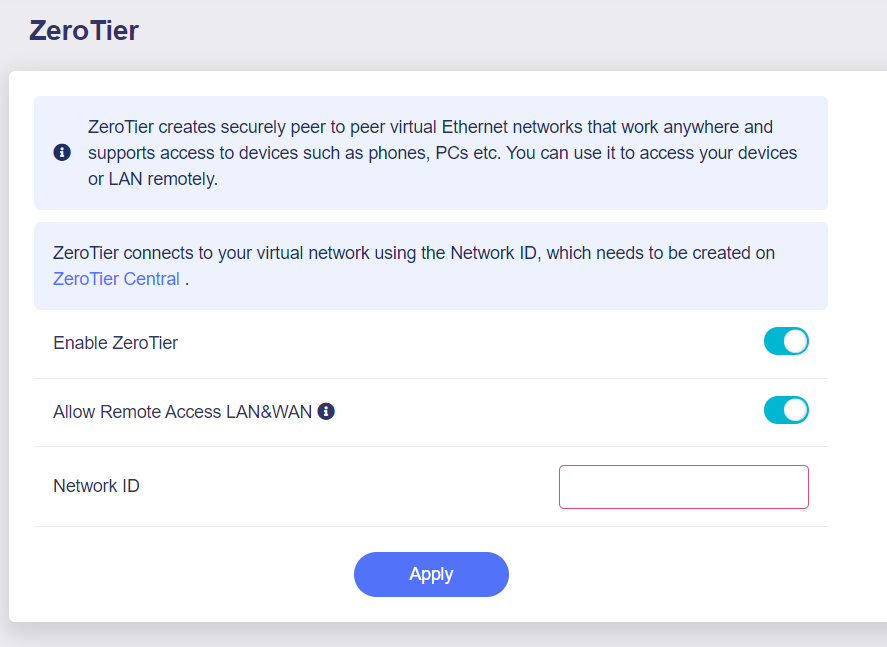Click the "Network ID" field label
Screen dimensions: 887x647
click(96, 487)
